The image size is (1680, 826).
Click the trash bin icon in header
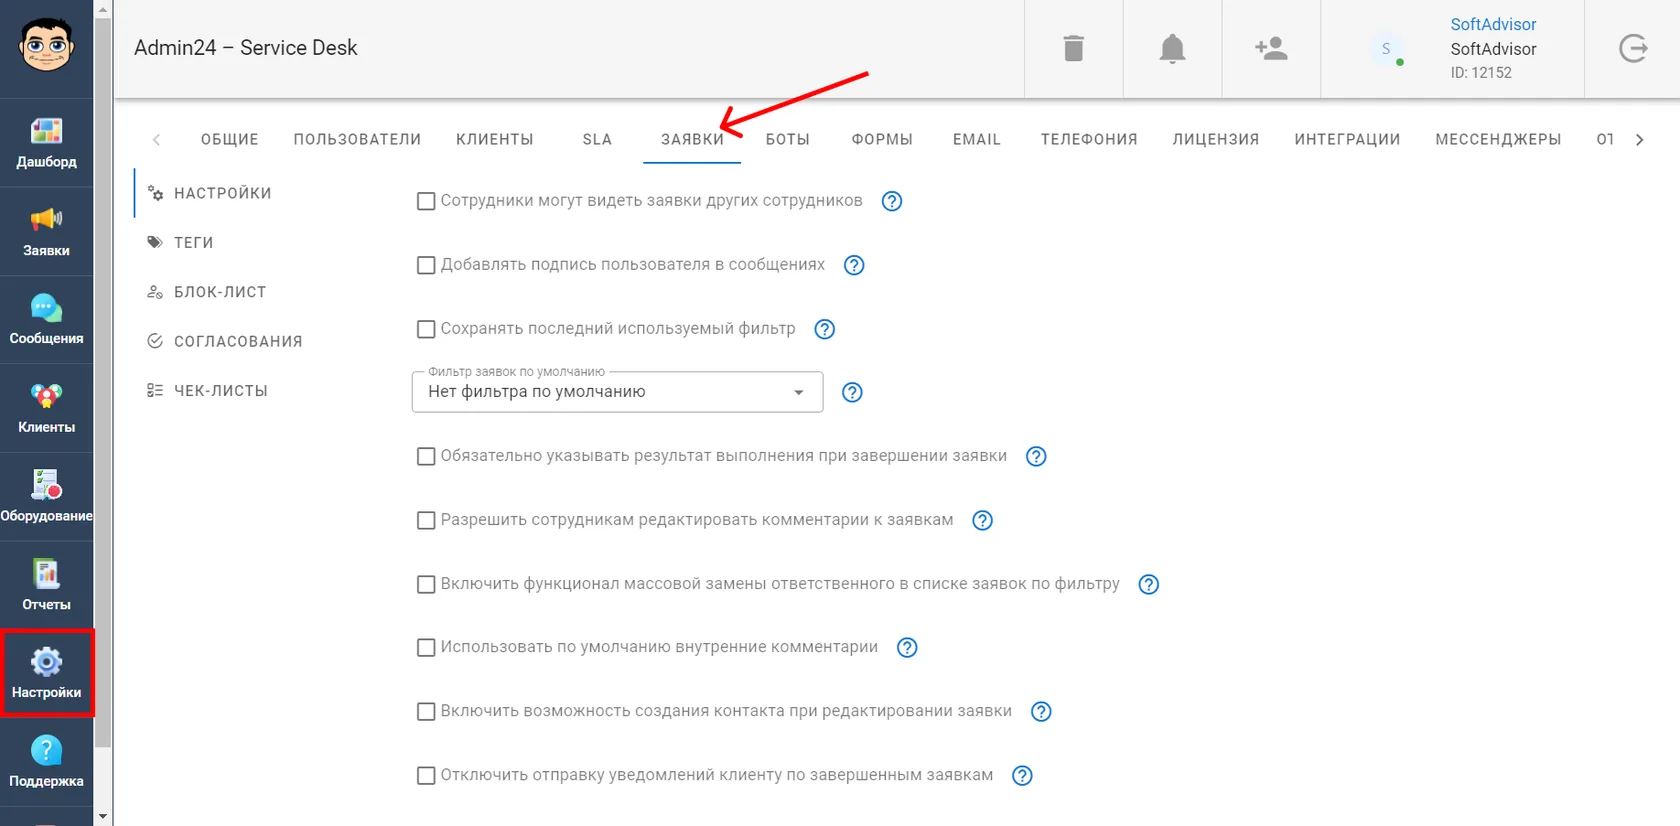pos(1074,48)
